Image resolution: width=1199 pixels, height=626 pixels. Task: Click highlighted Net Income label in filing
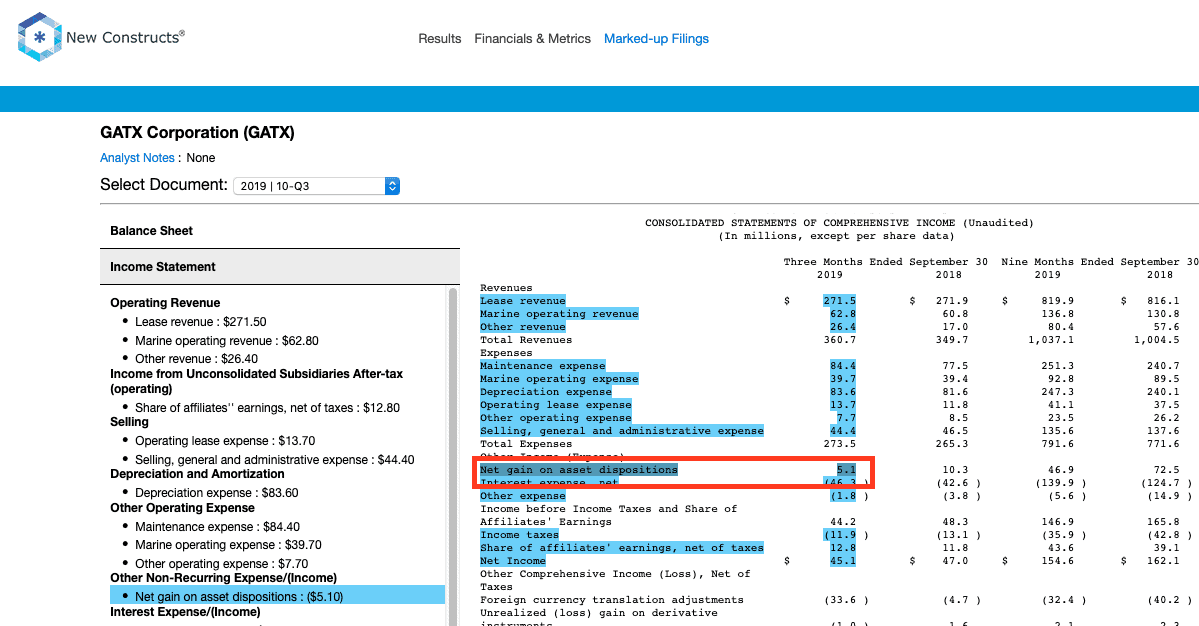tap(513, 561)
